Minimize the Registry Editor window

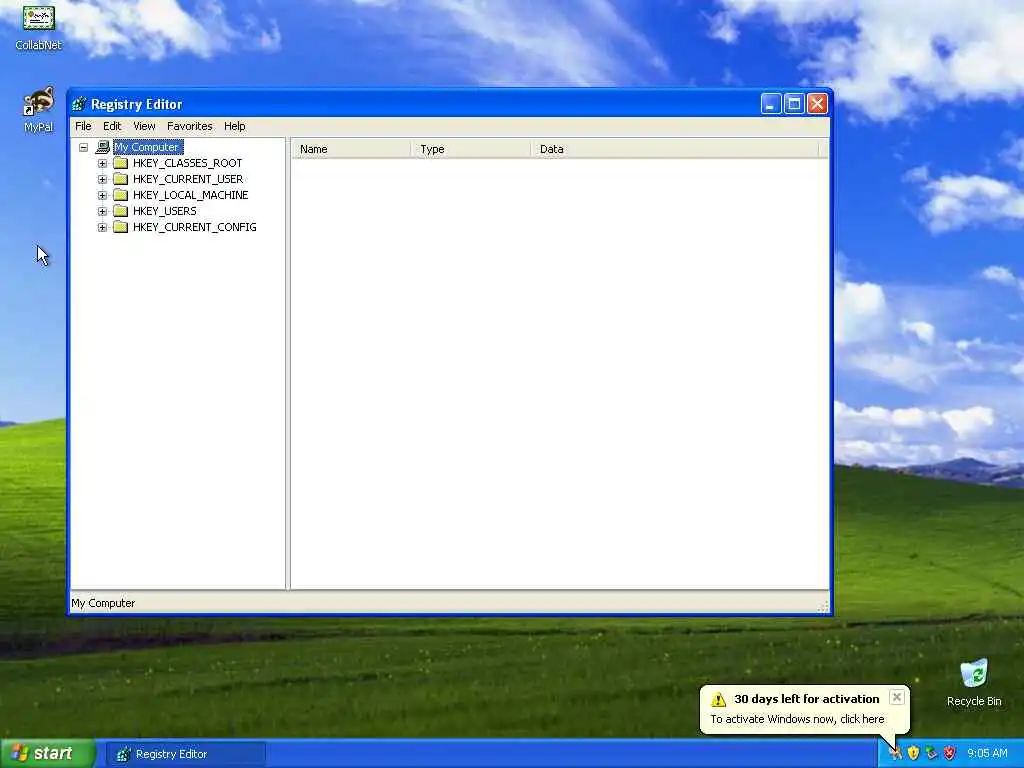771,104
